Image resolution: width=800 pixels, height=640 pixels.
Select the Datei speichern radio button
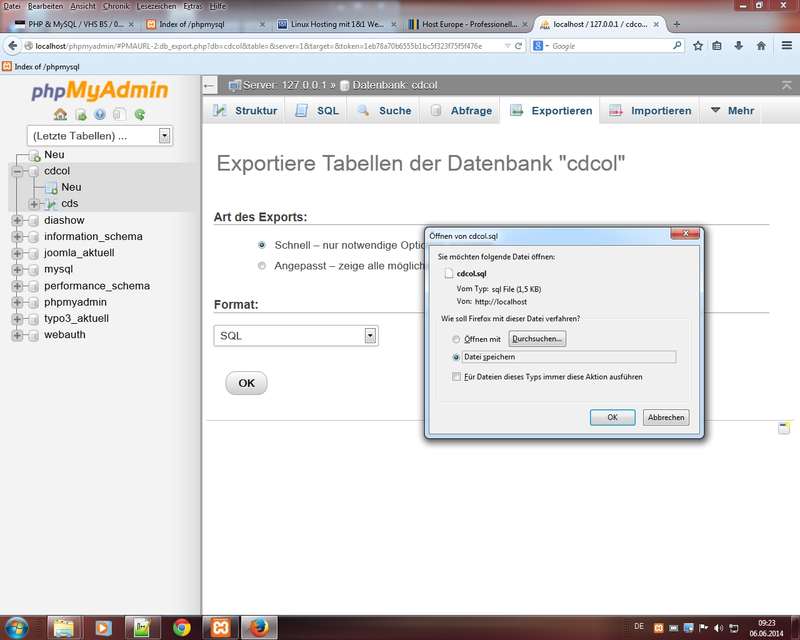coord(456,357)
